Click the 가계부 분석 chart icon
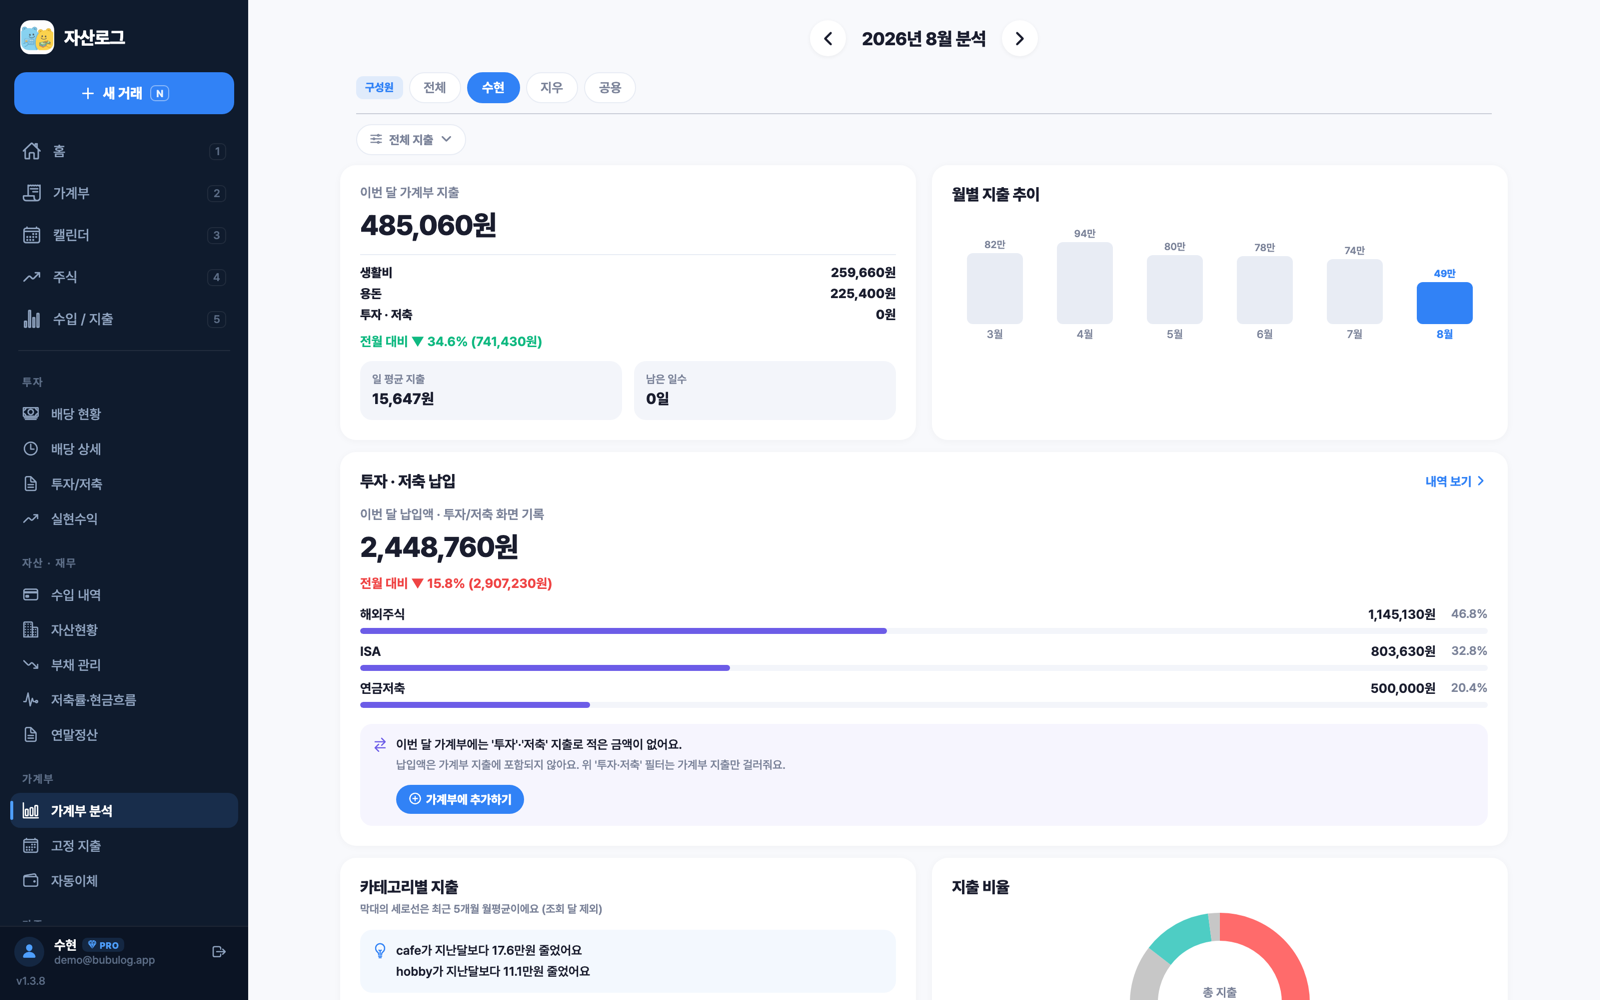 [x=31, y=811]
